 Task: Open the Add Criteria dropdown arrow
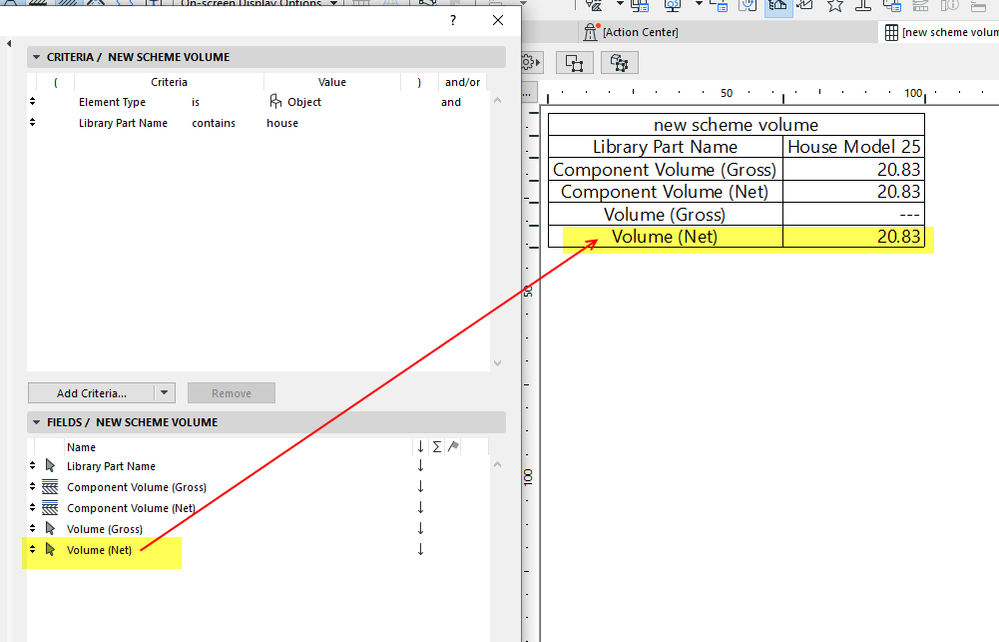[164, 392]
